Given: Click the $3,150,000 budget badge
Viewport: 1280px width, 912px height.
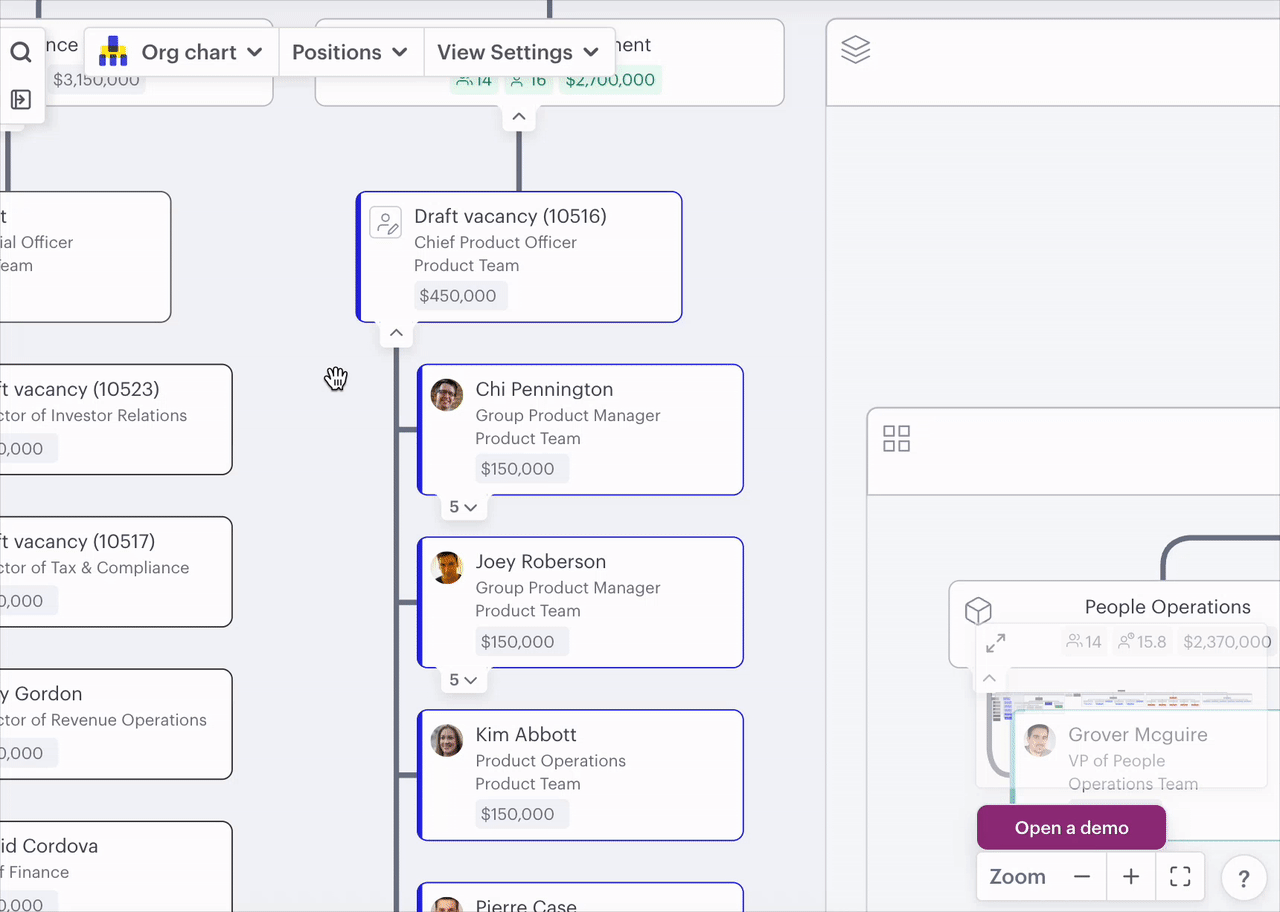Looking at the screenshot, I should coord(96,80).
